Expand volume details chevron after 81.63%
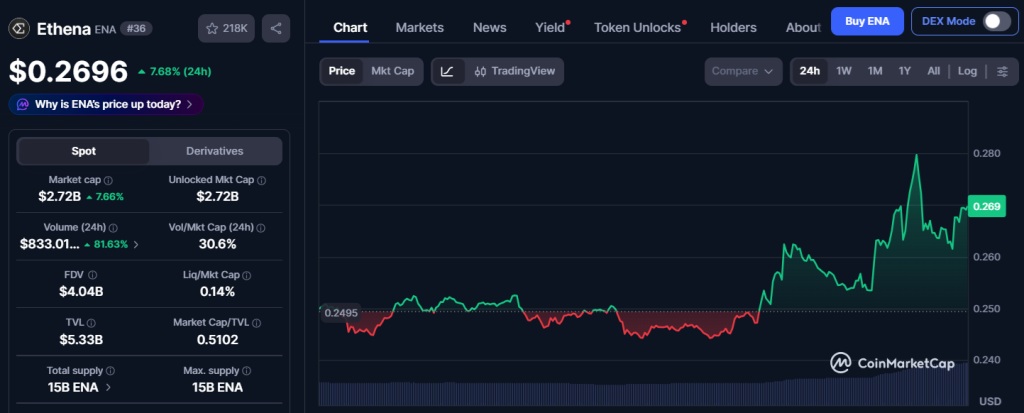The image size is (1024, 413). tap(136, 245)
